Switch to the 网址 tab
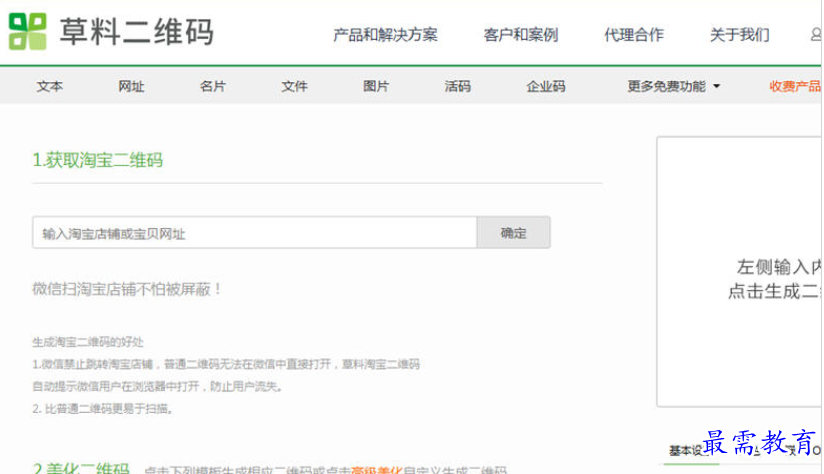 [131, 86]
